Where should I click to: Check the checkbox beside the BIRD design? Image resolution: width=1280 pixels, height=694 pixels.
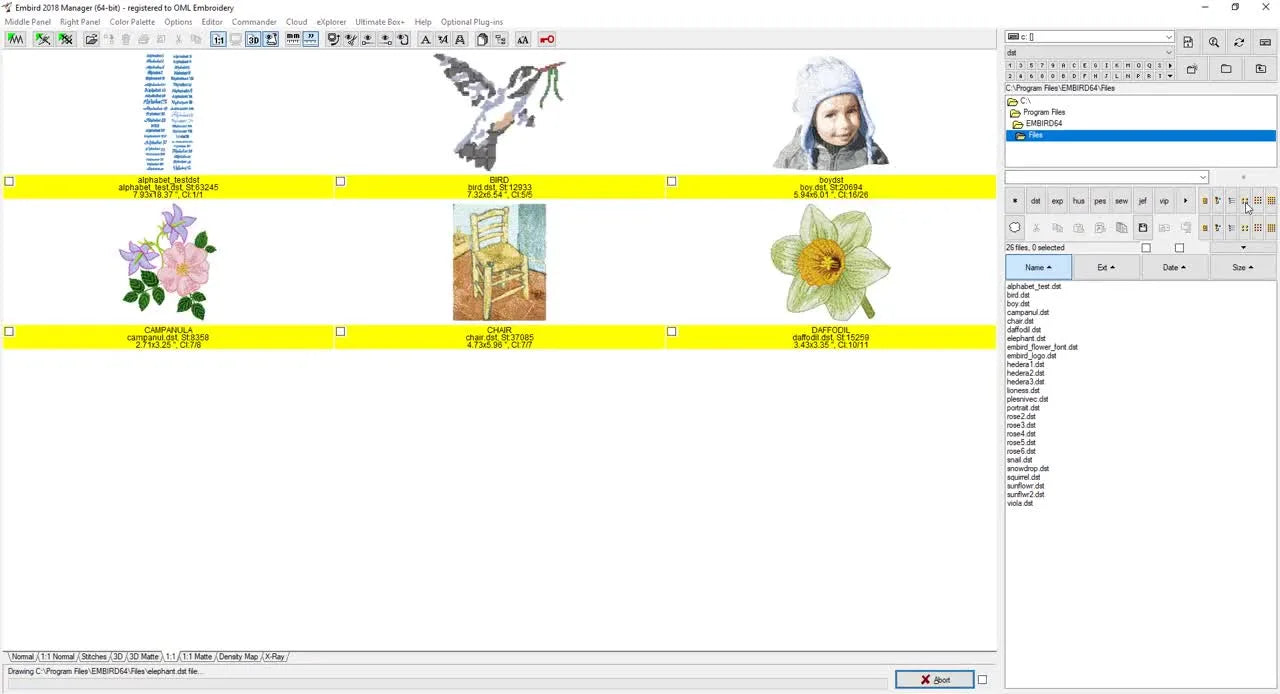click(x=340, y=181)
